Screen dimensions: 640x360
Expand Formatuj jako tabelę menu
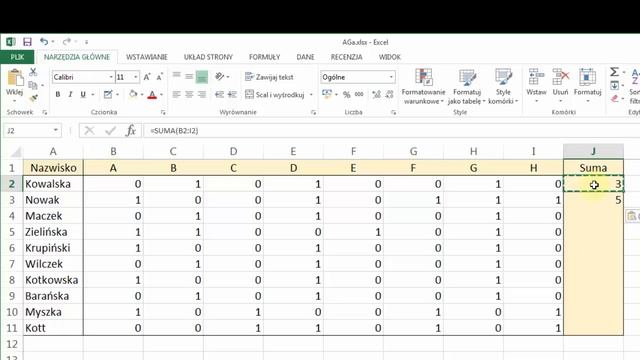pos(467,86)
